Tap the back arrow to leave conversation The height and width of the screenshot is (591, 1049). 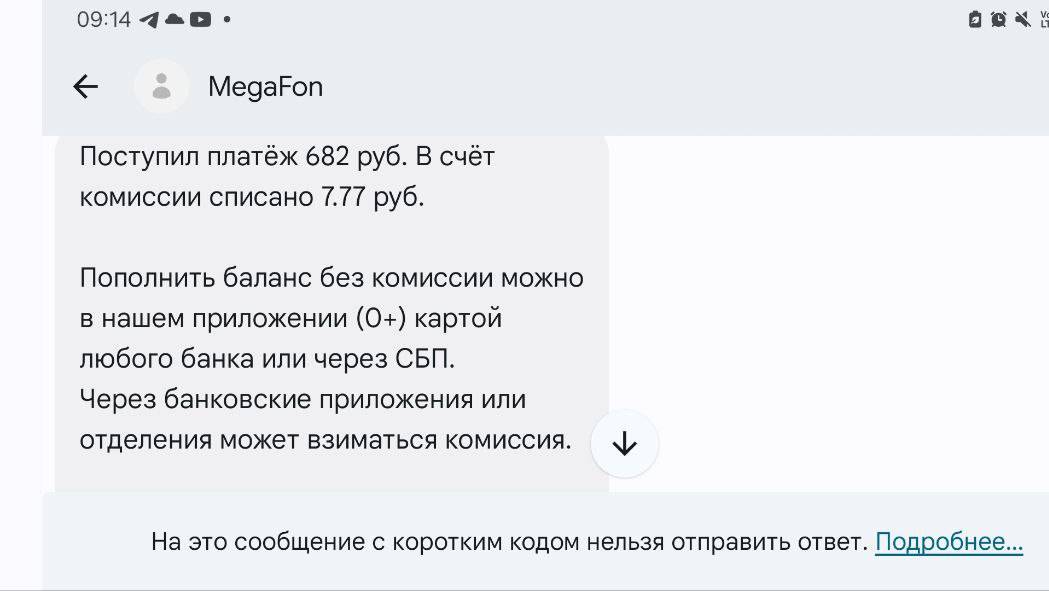[86, 87]
